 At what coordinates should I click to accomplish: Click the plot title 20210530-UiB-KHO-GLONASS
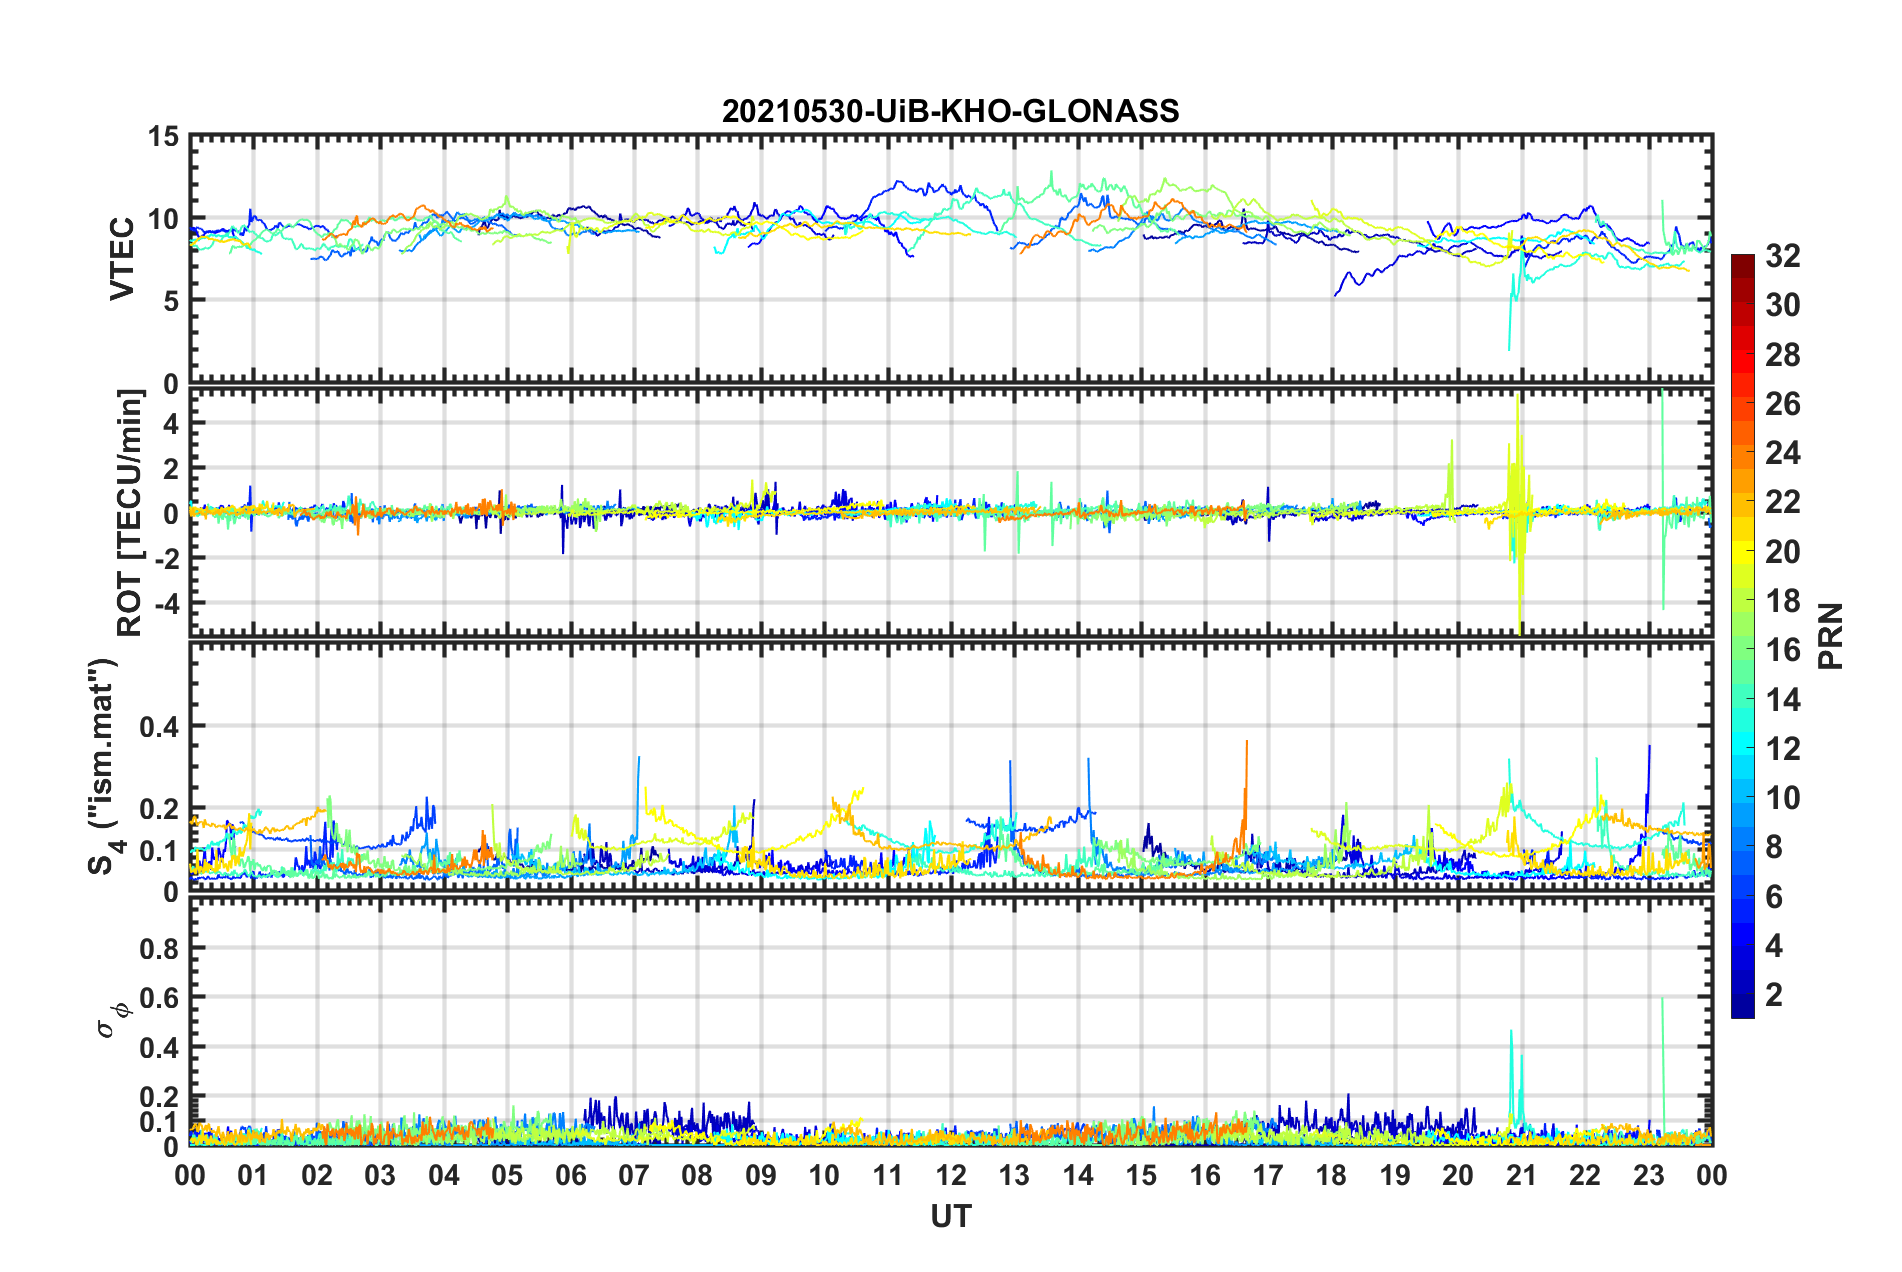tap(950, 111)
